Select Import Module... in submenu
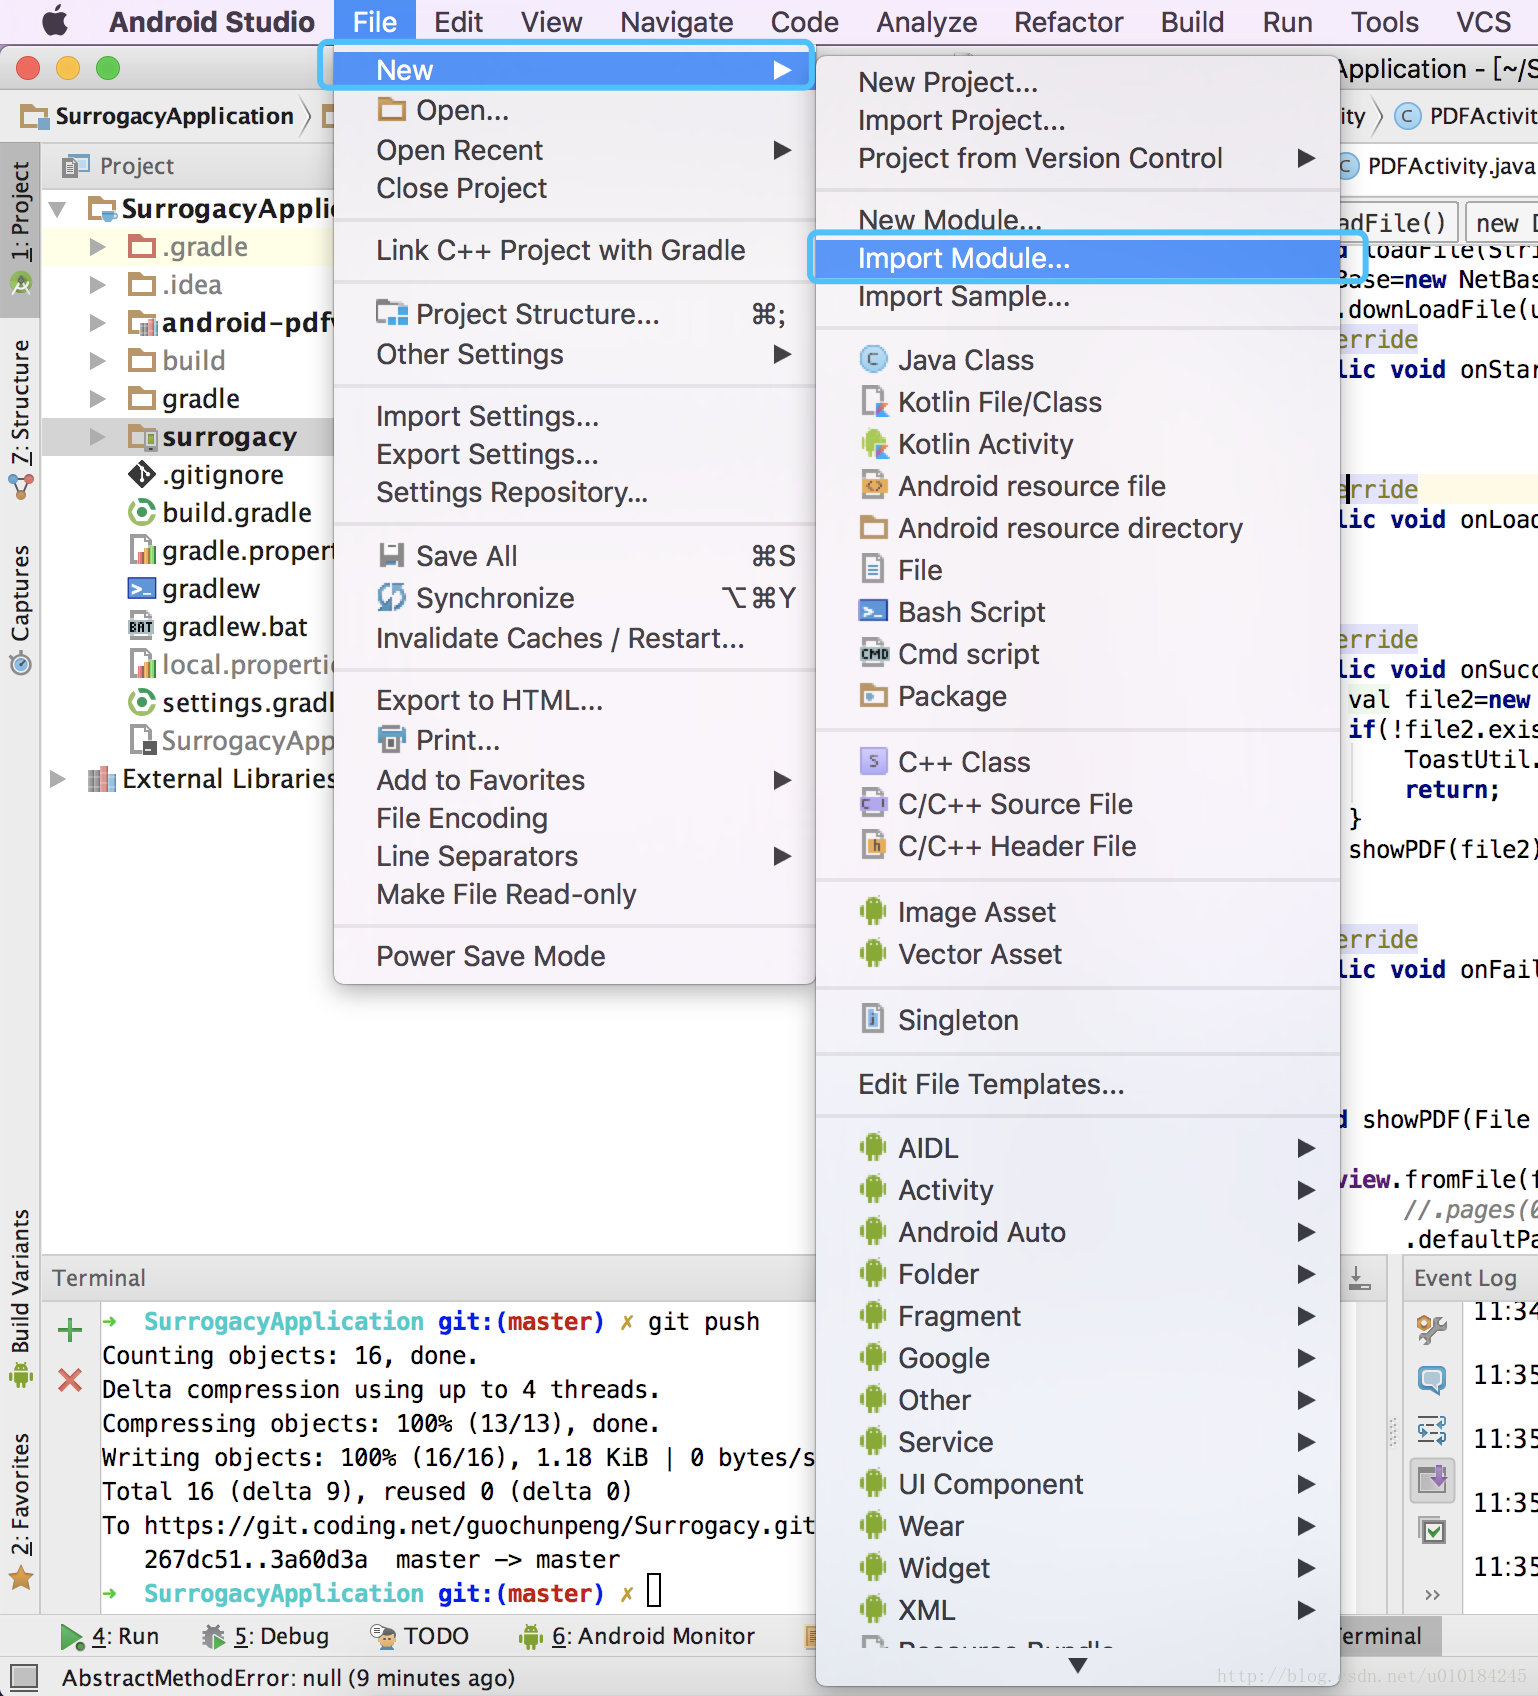 coord(1078,258)
